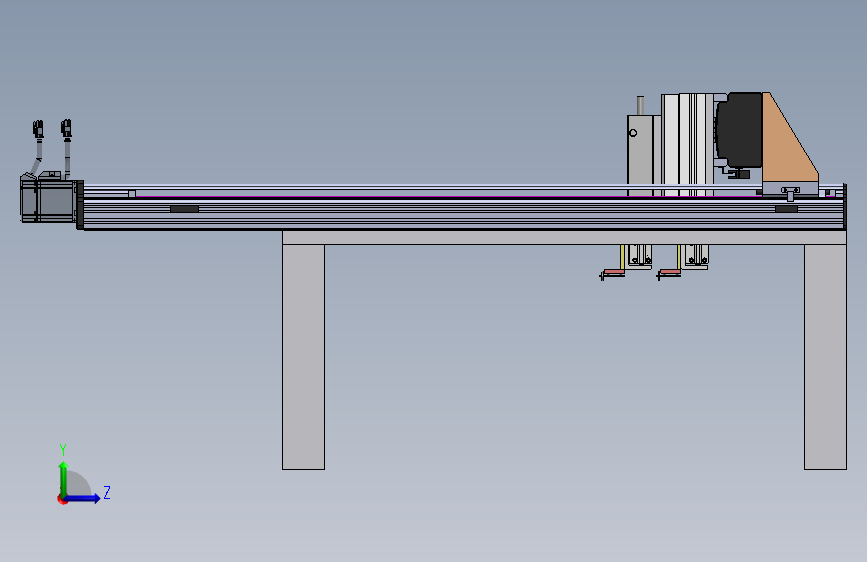Click the green Y axis arrow of the triad

tap(63, 478)
